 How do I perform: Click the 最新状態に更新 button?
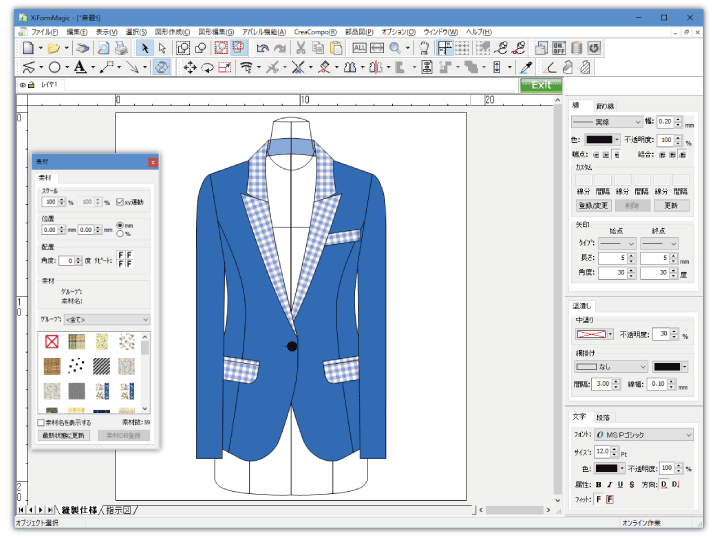64,436
